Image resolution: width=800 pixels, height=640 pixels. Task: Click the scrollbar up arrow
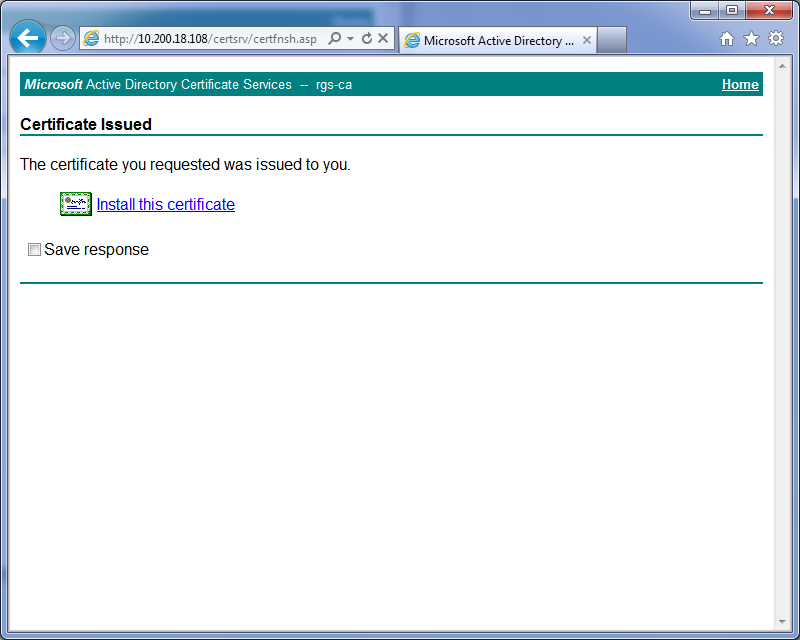(x=782, y=66)
